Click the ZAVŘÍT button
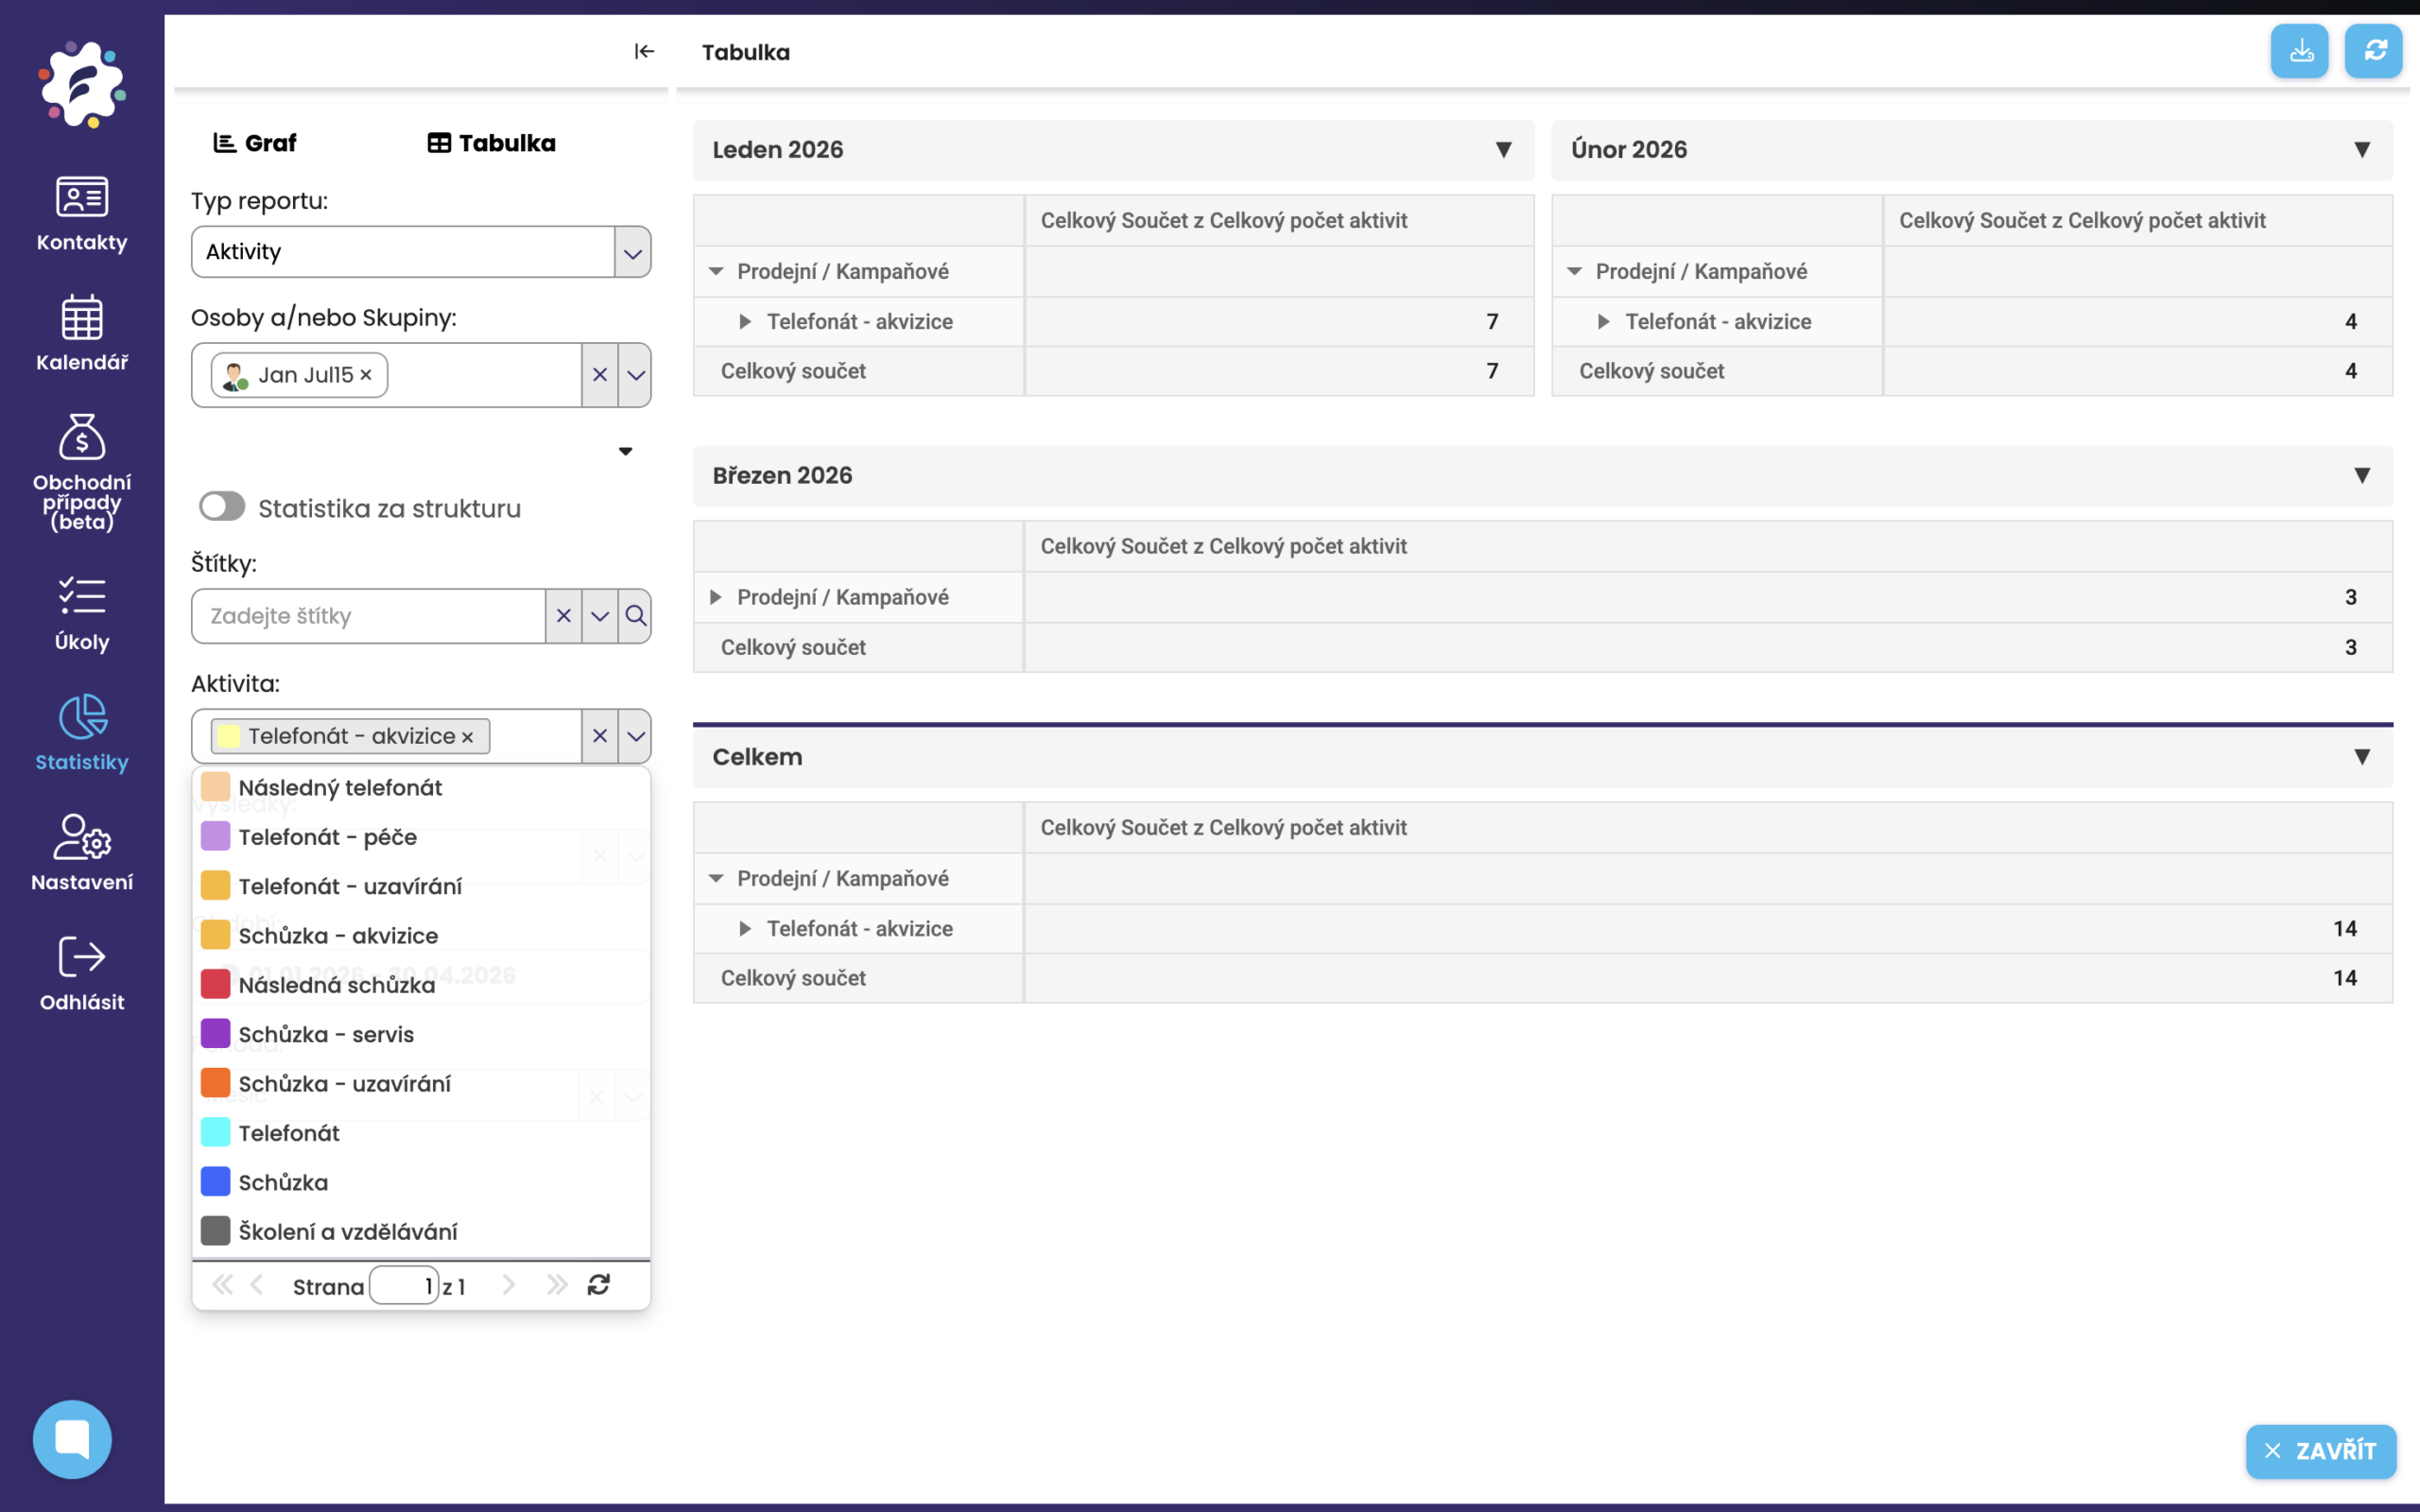 (x=2320, y=1450)
